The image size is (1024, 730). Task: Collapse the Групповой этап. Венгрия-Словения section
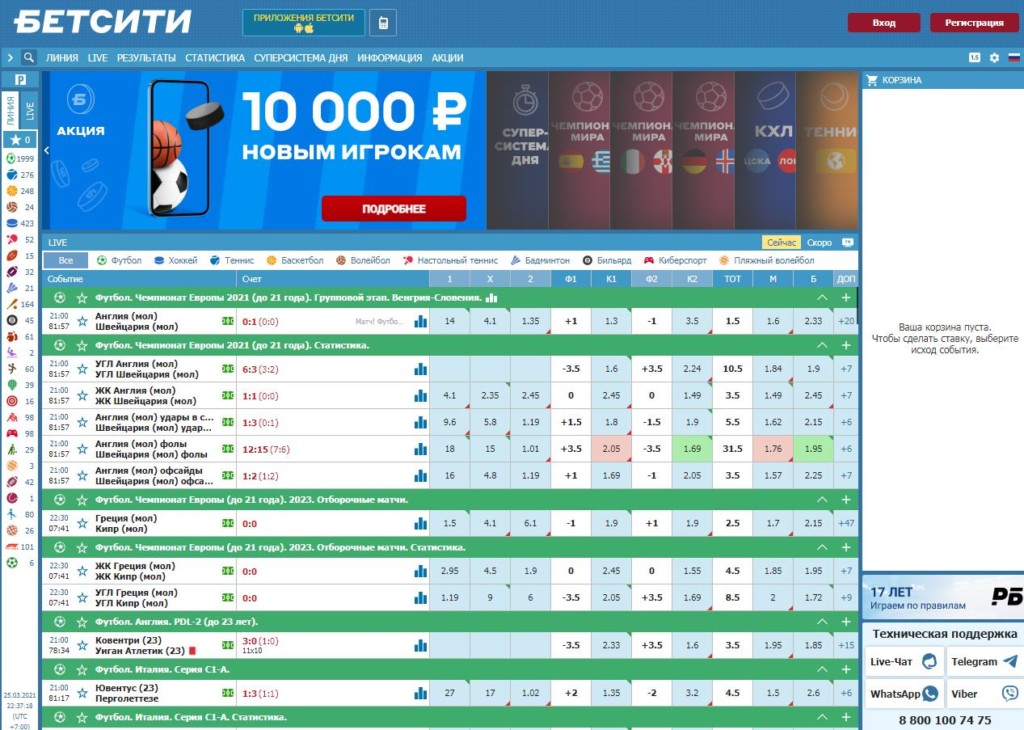822,298
